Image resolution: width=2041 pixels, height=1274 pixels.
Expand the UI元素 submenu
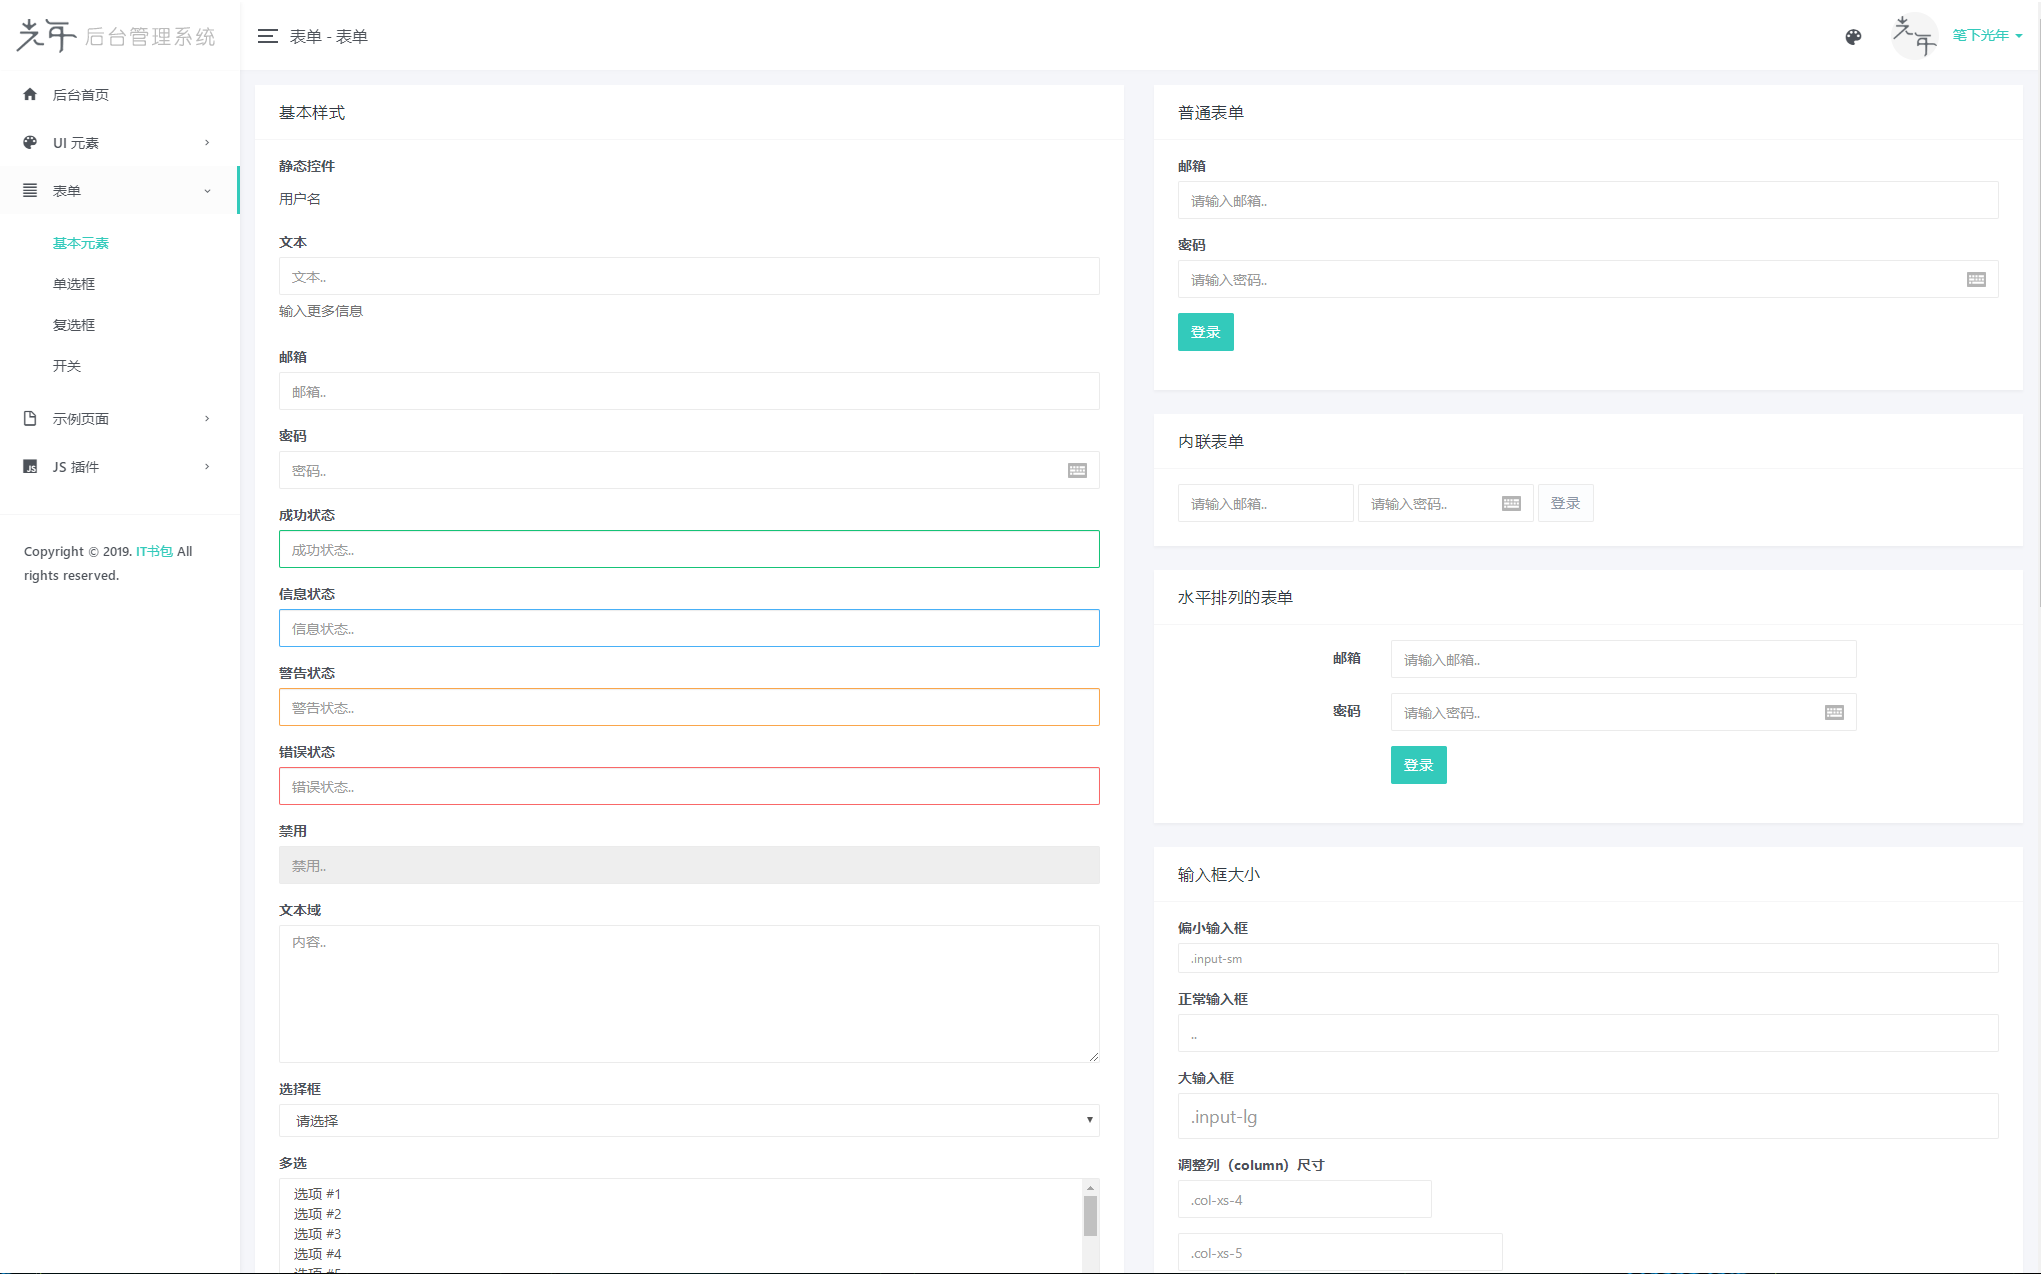[x=116, y=141]
